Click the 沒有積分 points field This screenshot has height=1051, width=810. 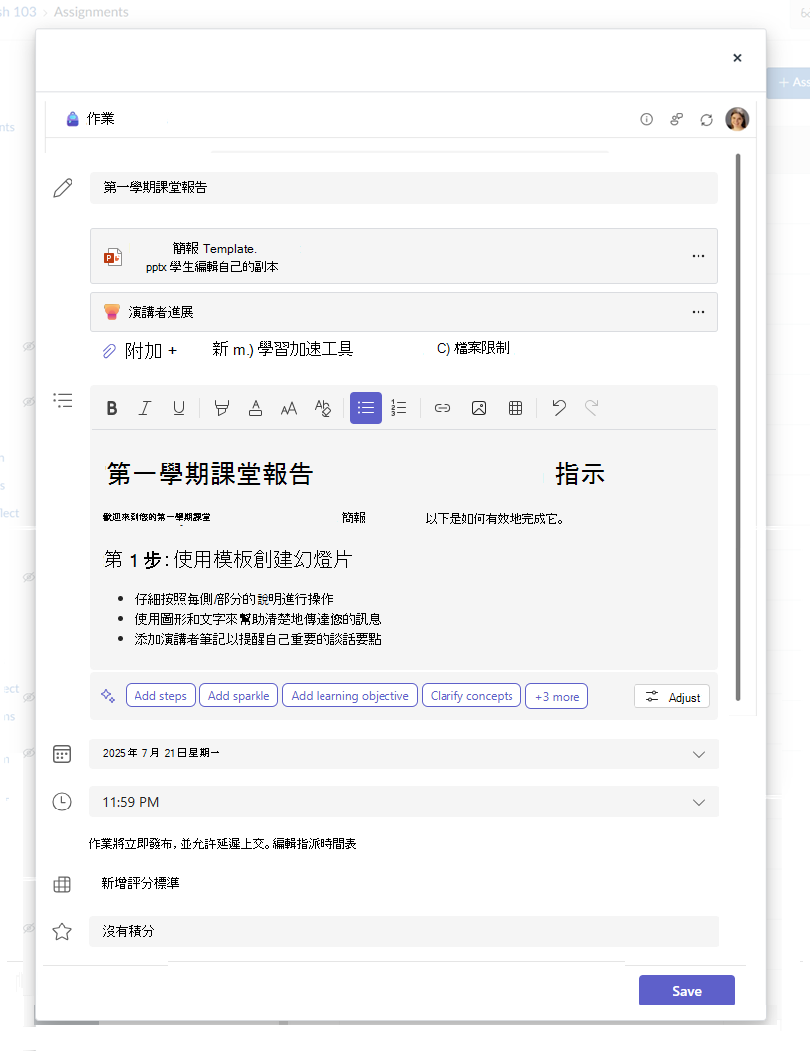404,932
